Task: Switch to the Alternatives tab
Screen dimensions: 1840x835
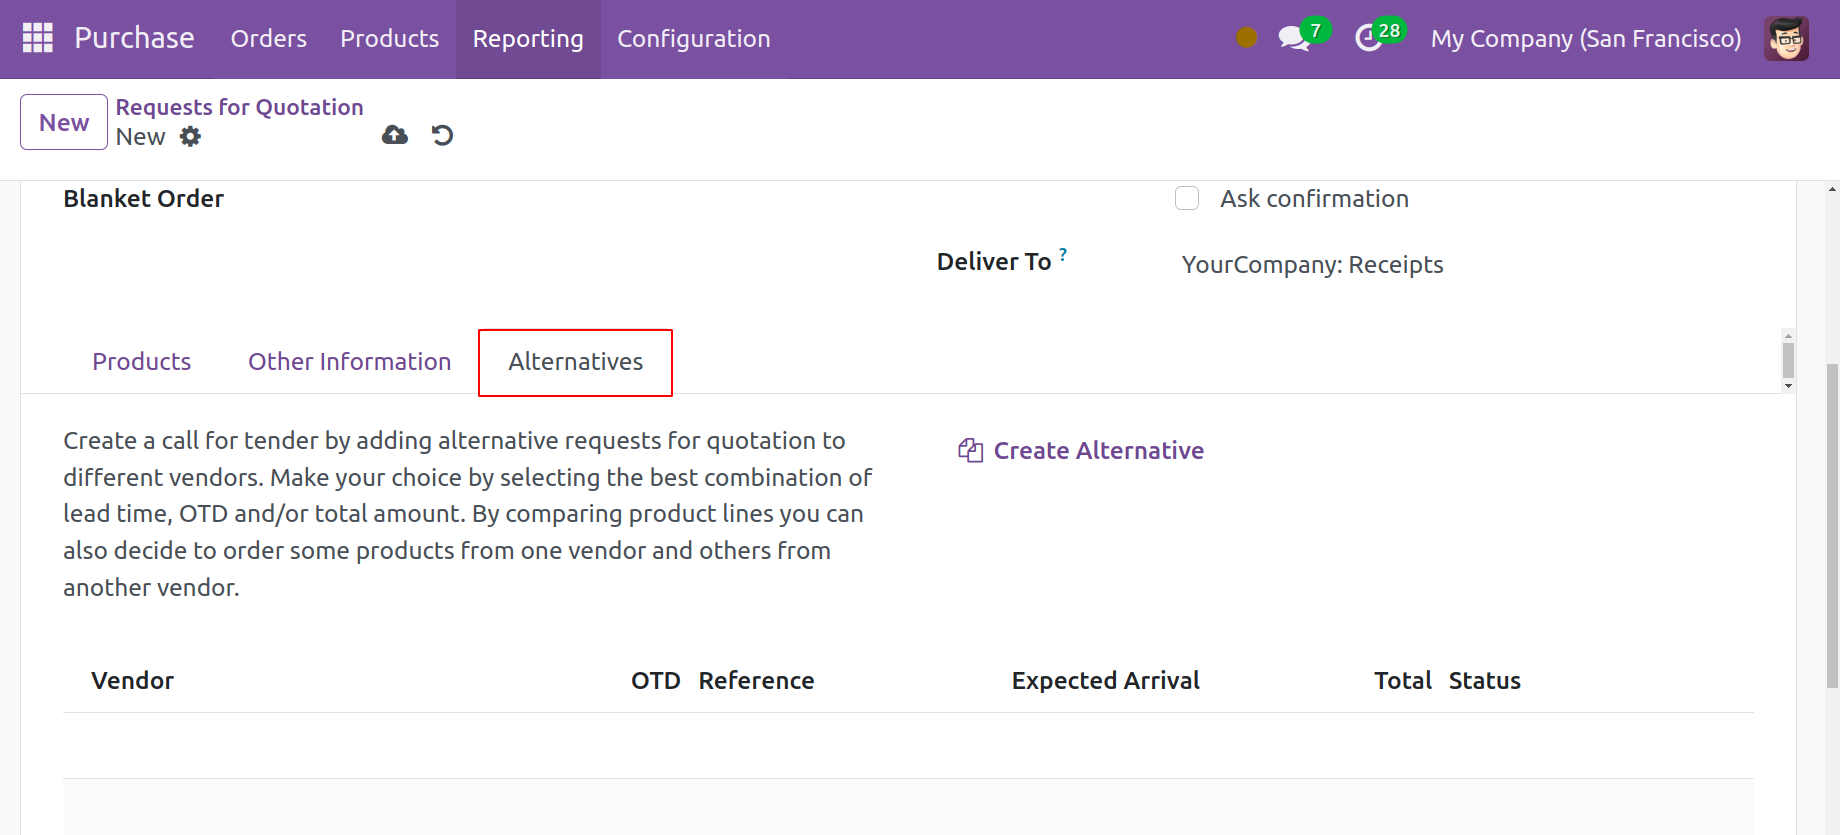Action: point(575,362)
